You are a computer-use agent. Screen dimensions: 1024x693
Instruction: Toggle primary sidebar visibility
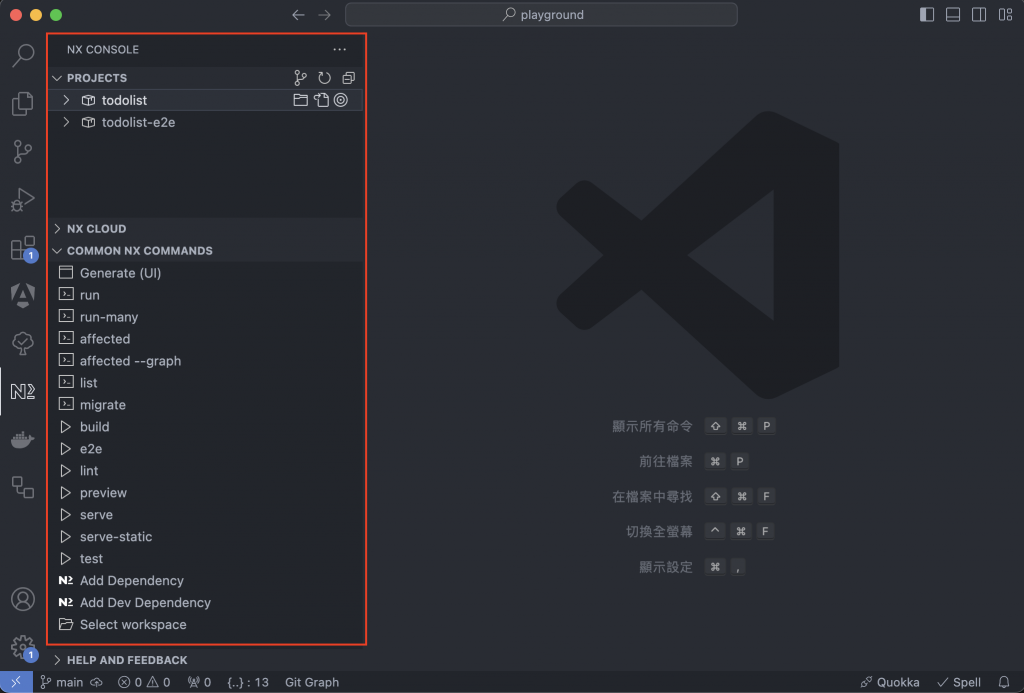(x=927, y=14)
